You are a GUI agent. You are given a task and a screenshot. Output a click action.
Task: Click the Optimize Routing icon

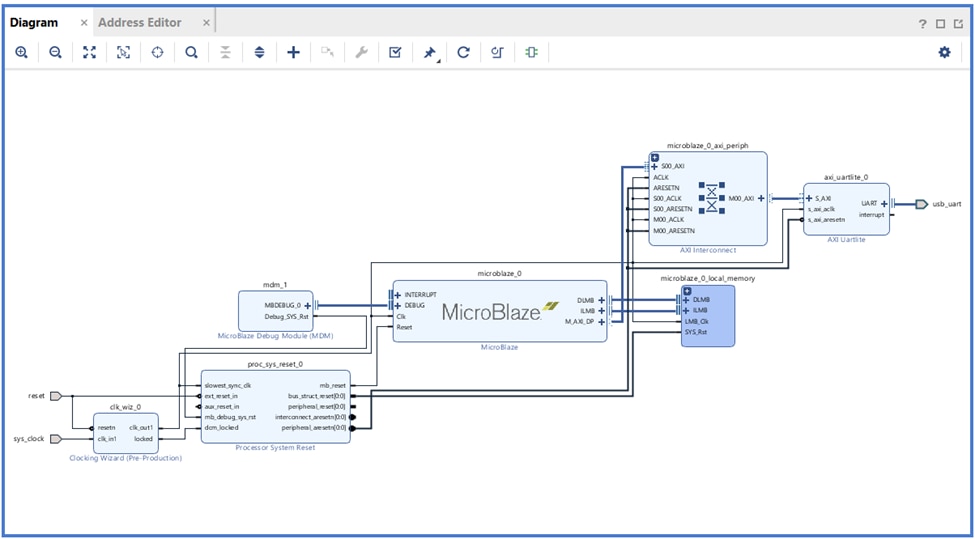click(497, 53)
